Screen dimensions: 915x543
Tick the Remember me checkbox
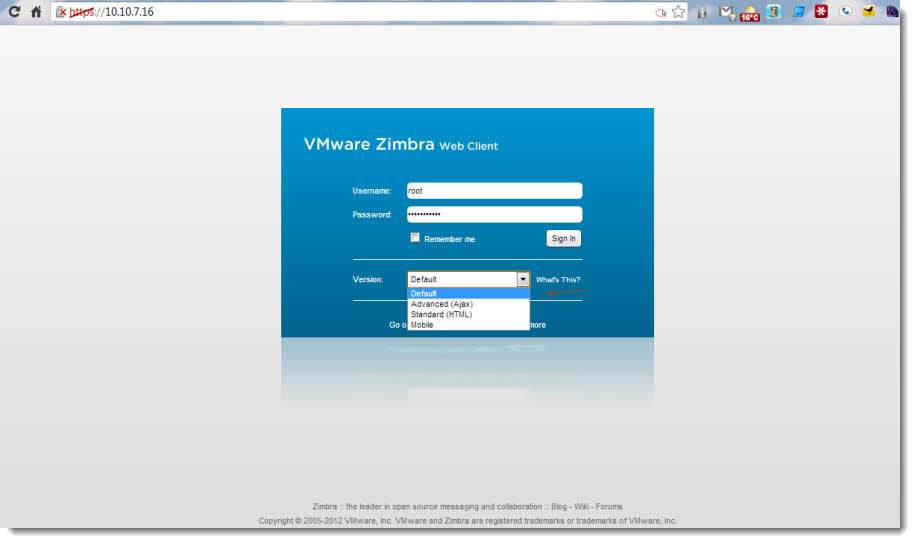(415, 237)
